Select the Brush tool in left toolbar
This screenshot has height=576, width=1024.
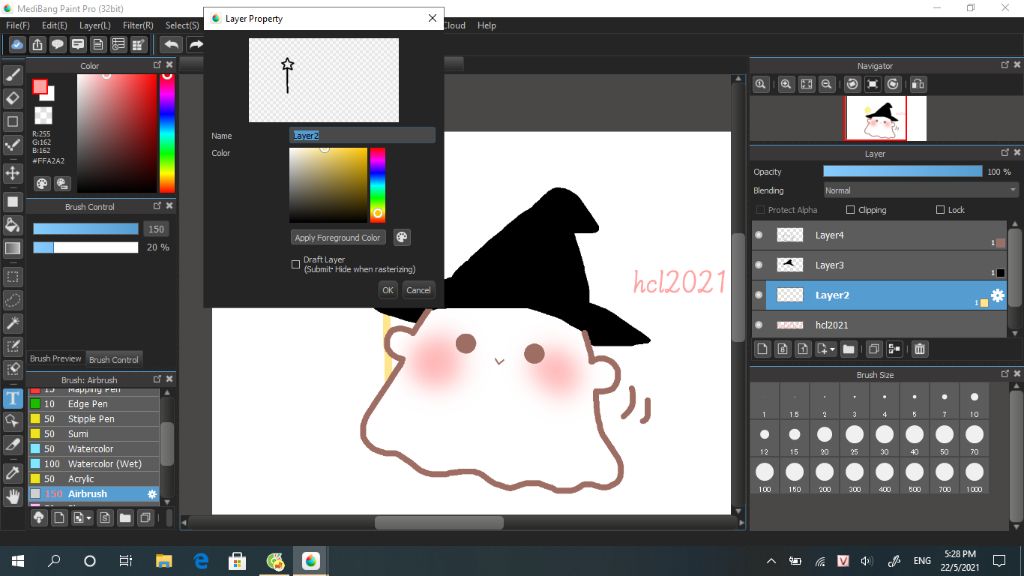(x=12, y=75)
